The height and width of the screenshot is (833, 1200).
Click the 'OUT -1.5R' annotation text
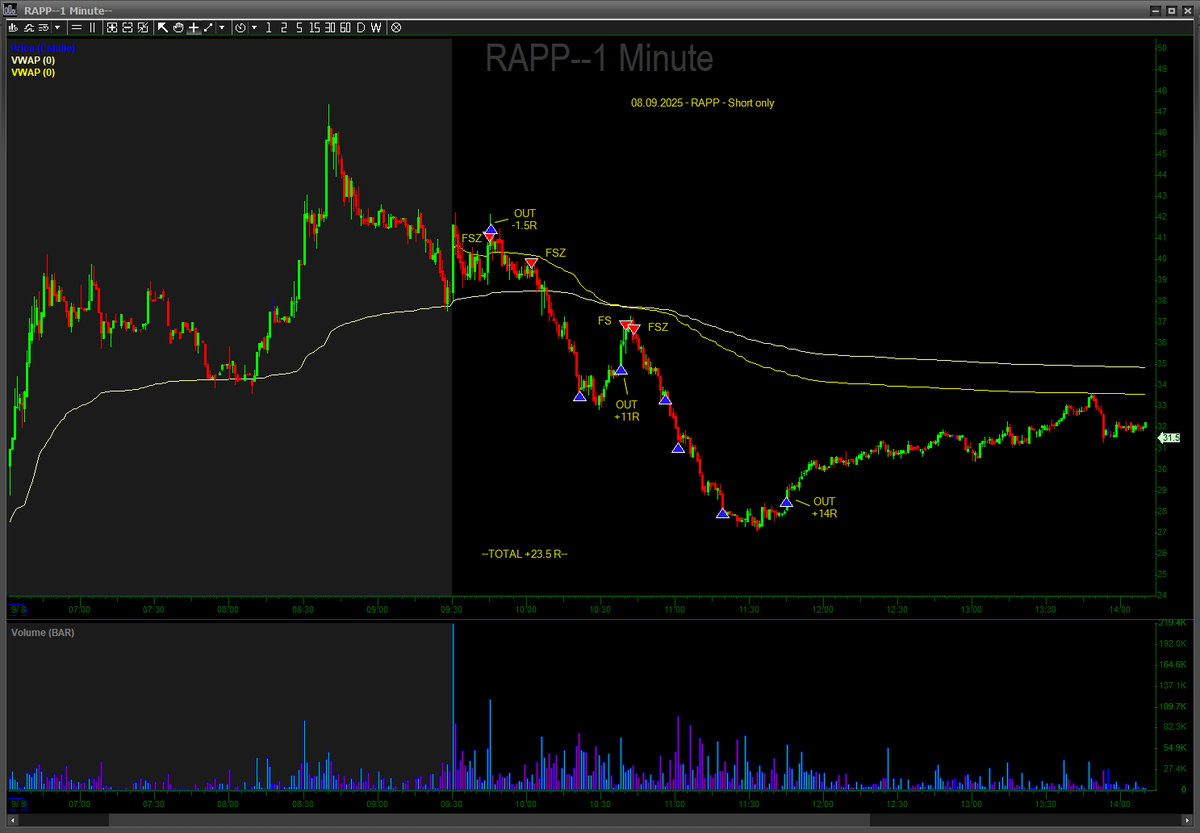pyautogui.click(x=525, y=219)
